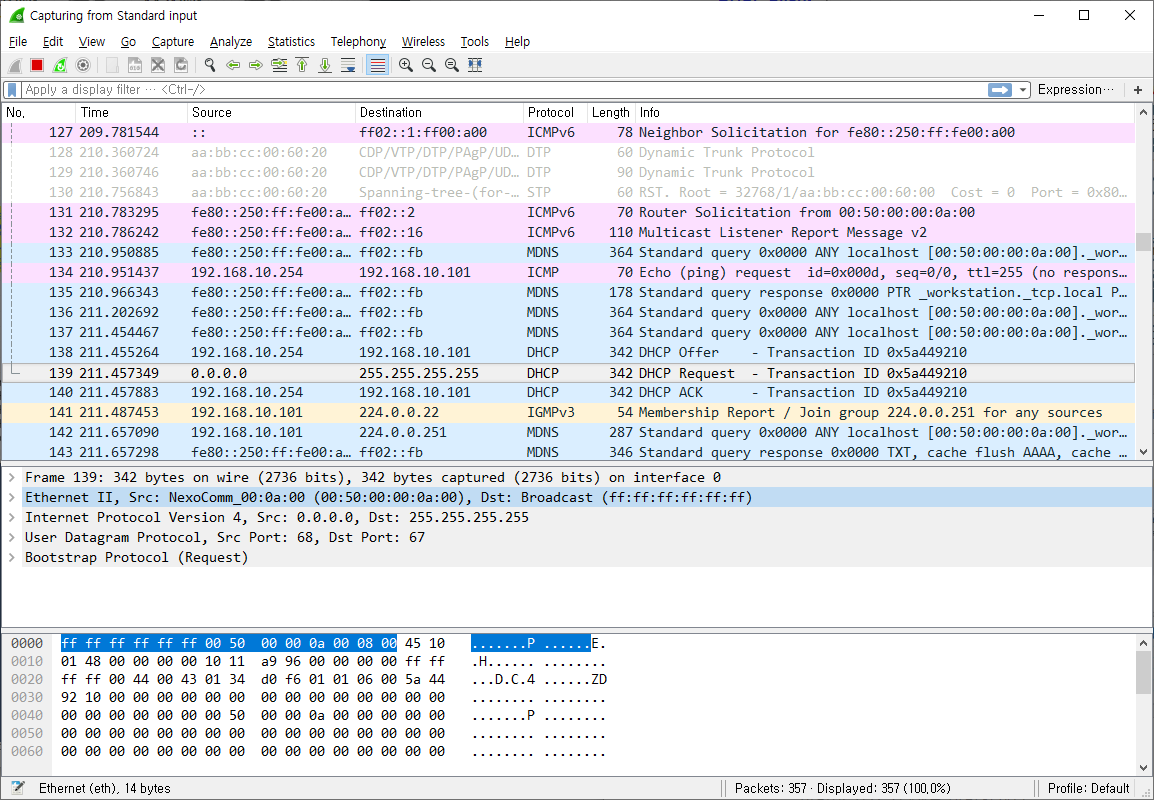Select packet 141 IGMPv3 Membership Report
This screenshot has height=800, width=1154.
point(568,412)
